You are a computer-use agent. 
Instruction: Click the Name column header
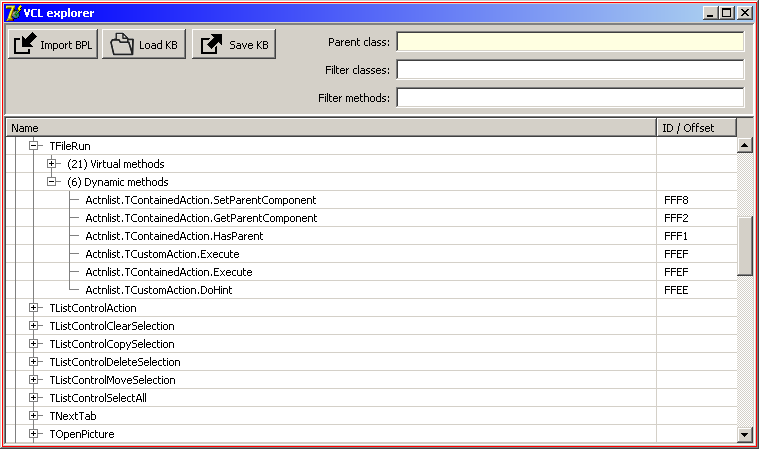(x=331, y=128)
